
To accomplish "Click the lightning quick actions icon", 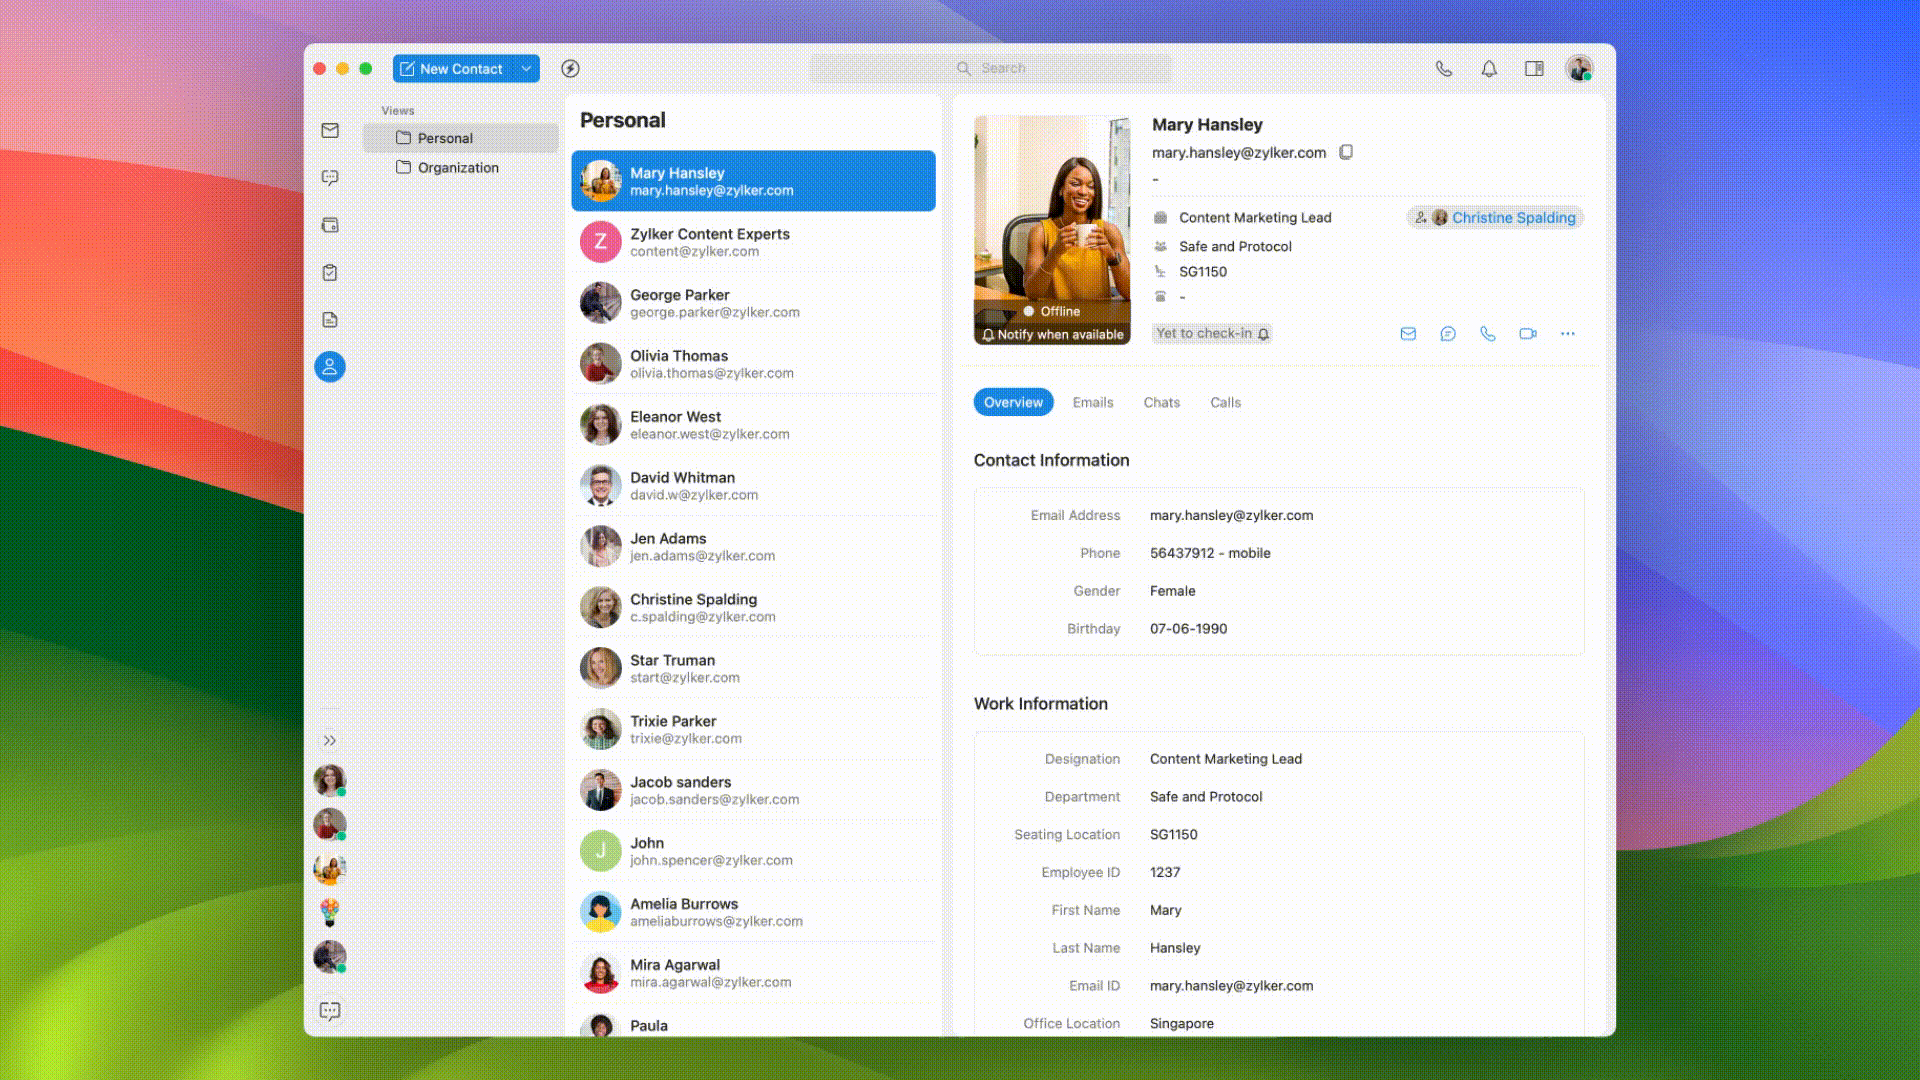I will coord(570,69).
